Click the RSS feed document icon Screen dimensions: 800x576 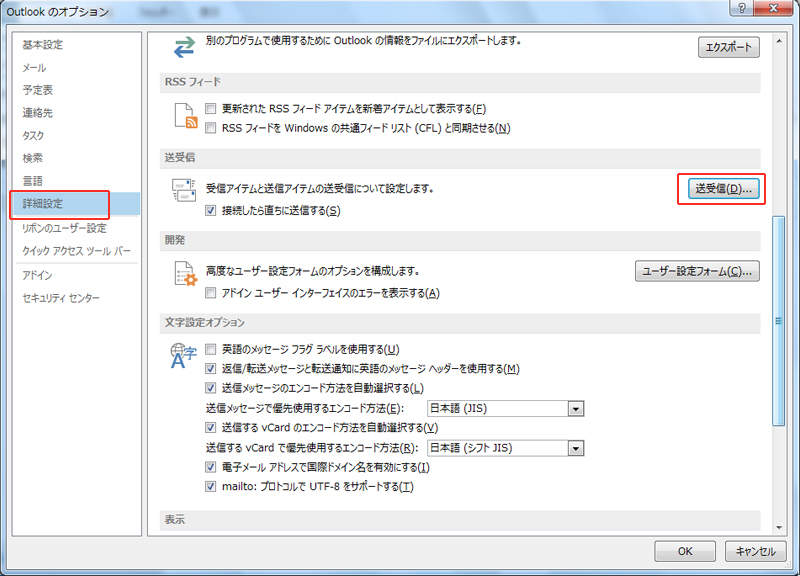pos(186,115)
